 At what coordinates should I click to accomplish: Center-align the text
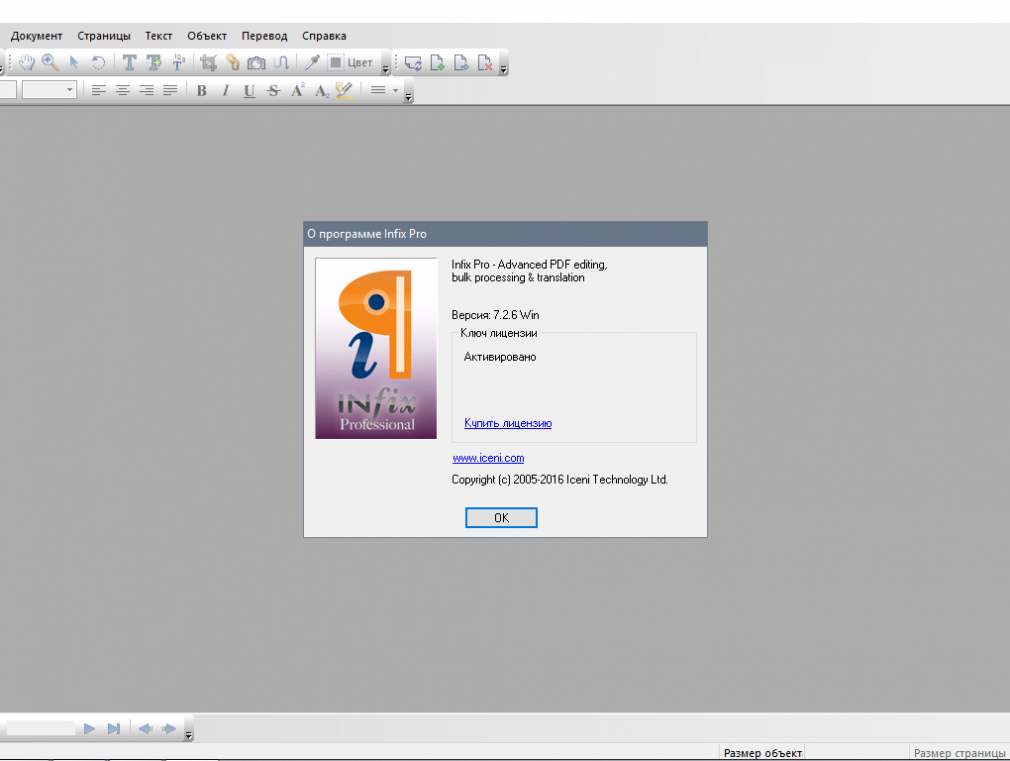point(122,90)
